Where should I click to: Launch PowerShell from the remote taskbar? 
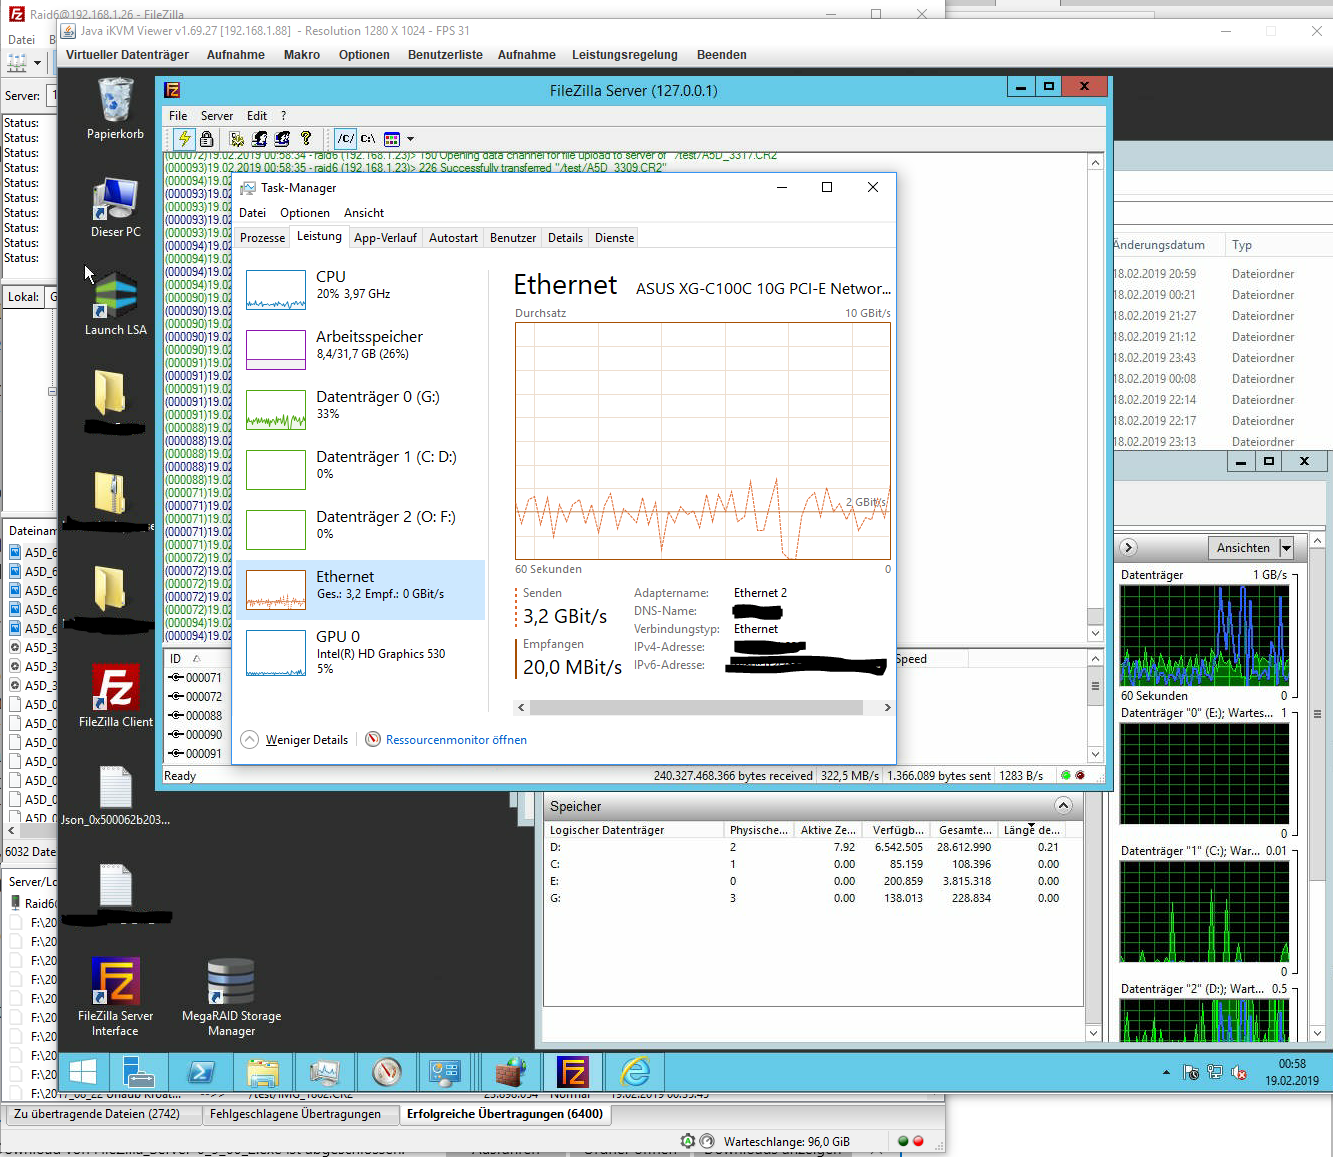[201, 1072]
